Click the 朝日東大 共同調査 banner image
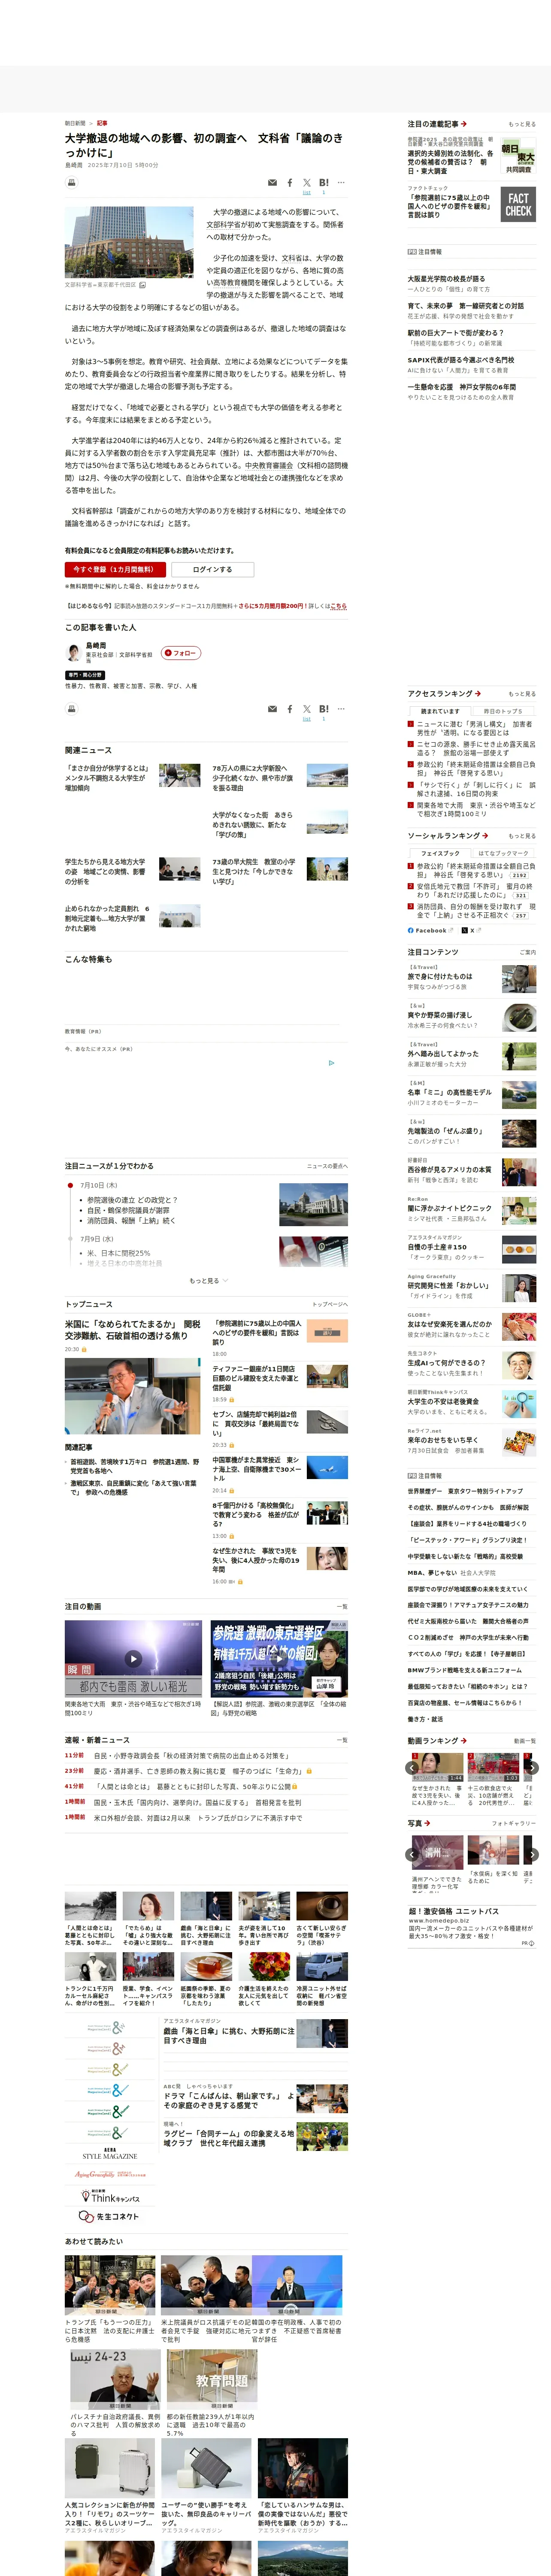 (518, 156)
